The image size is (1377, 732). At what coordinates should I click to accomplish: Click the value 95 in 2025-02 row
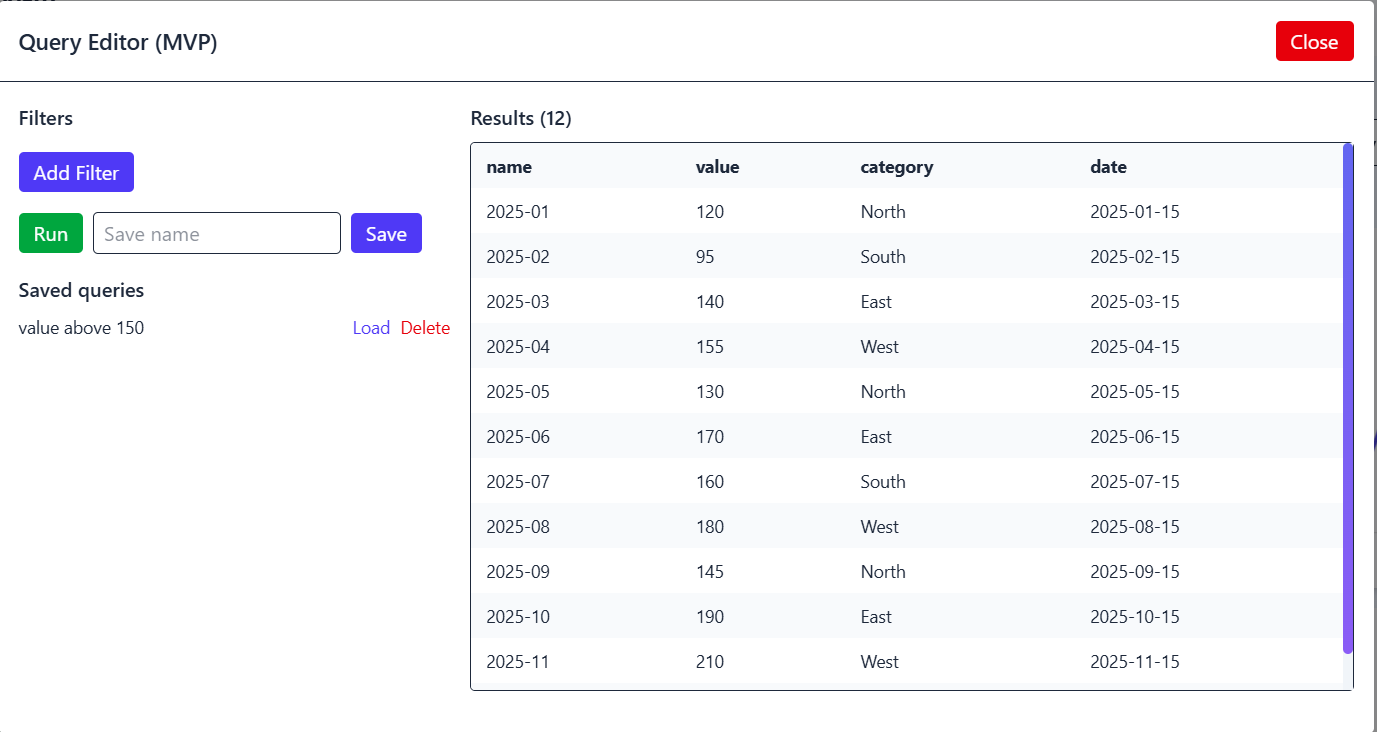705,257
